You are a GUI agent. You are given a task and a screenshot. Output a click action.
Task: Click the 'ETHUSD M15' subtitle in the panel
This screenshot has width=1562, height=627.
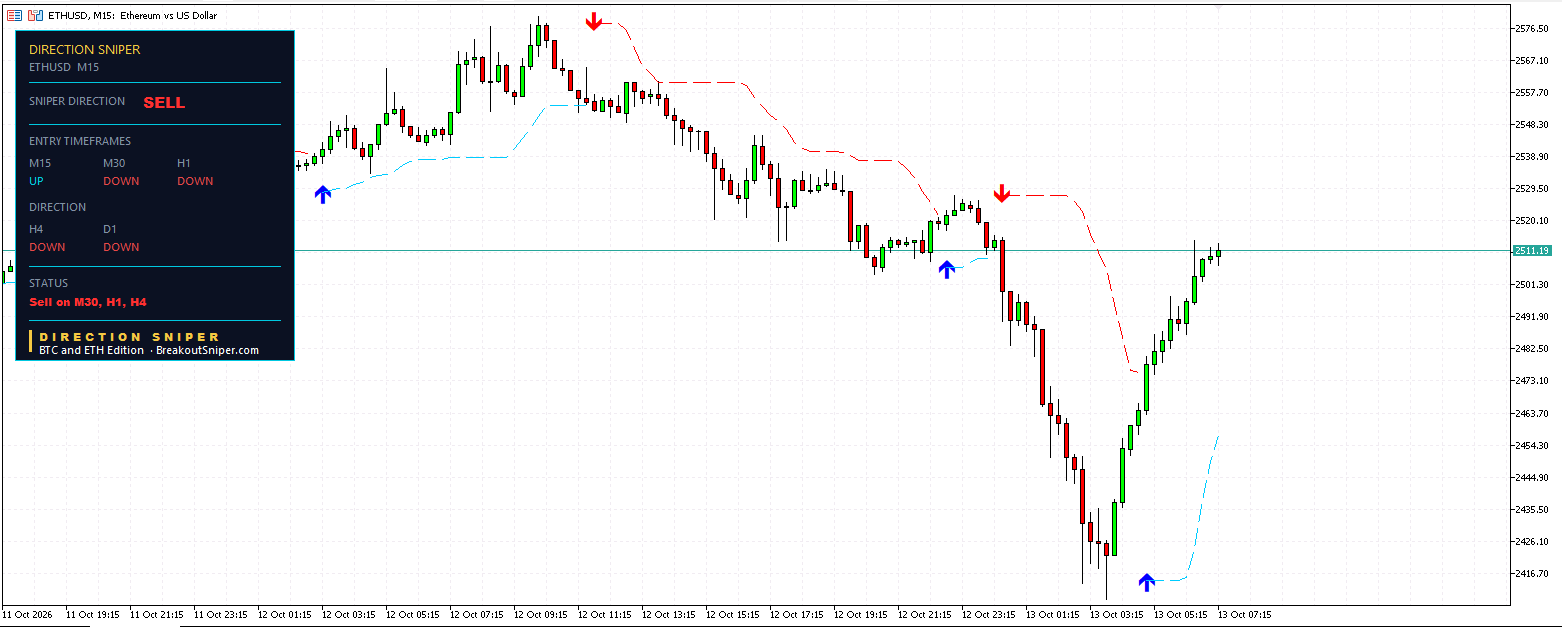pos(64,67)
